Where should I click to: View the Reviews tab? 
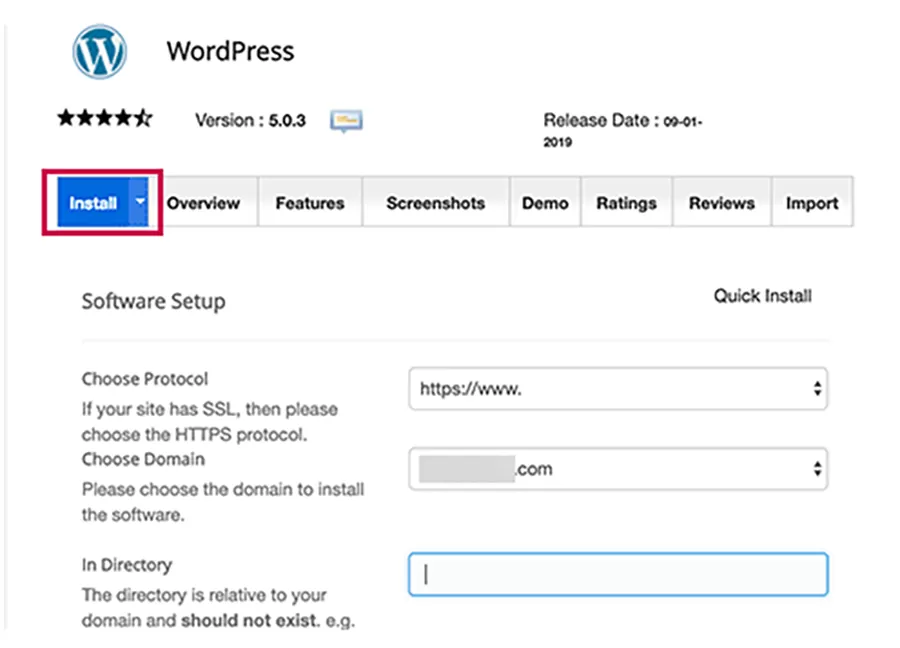click(721, 203)
